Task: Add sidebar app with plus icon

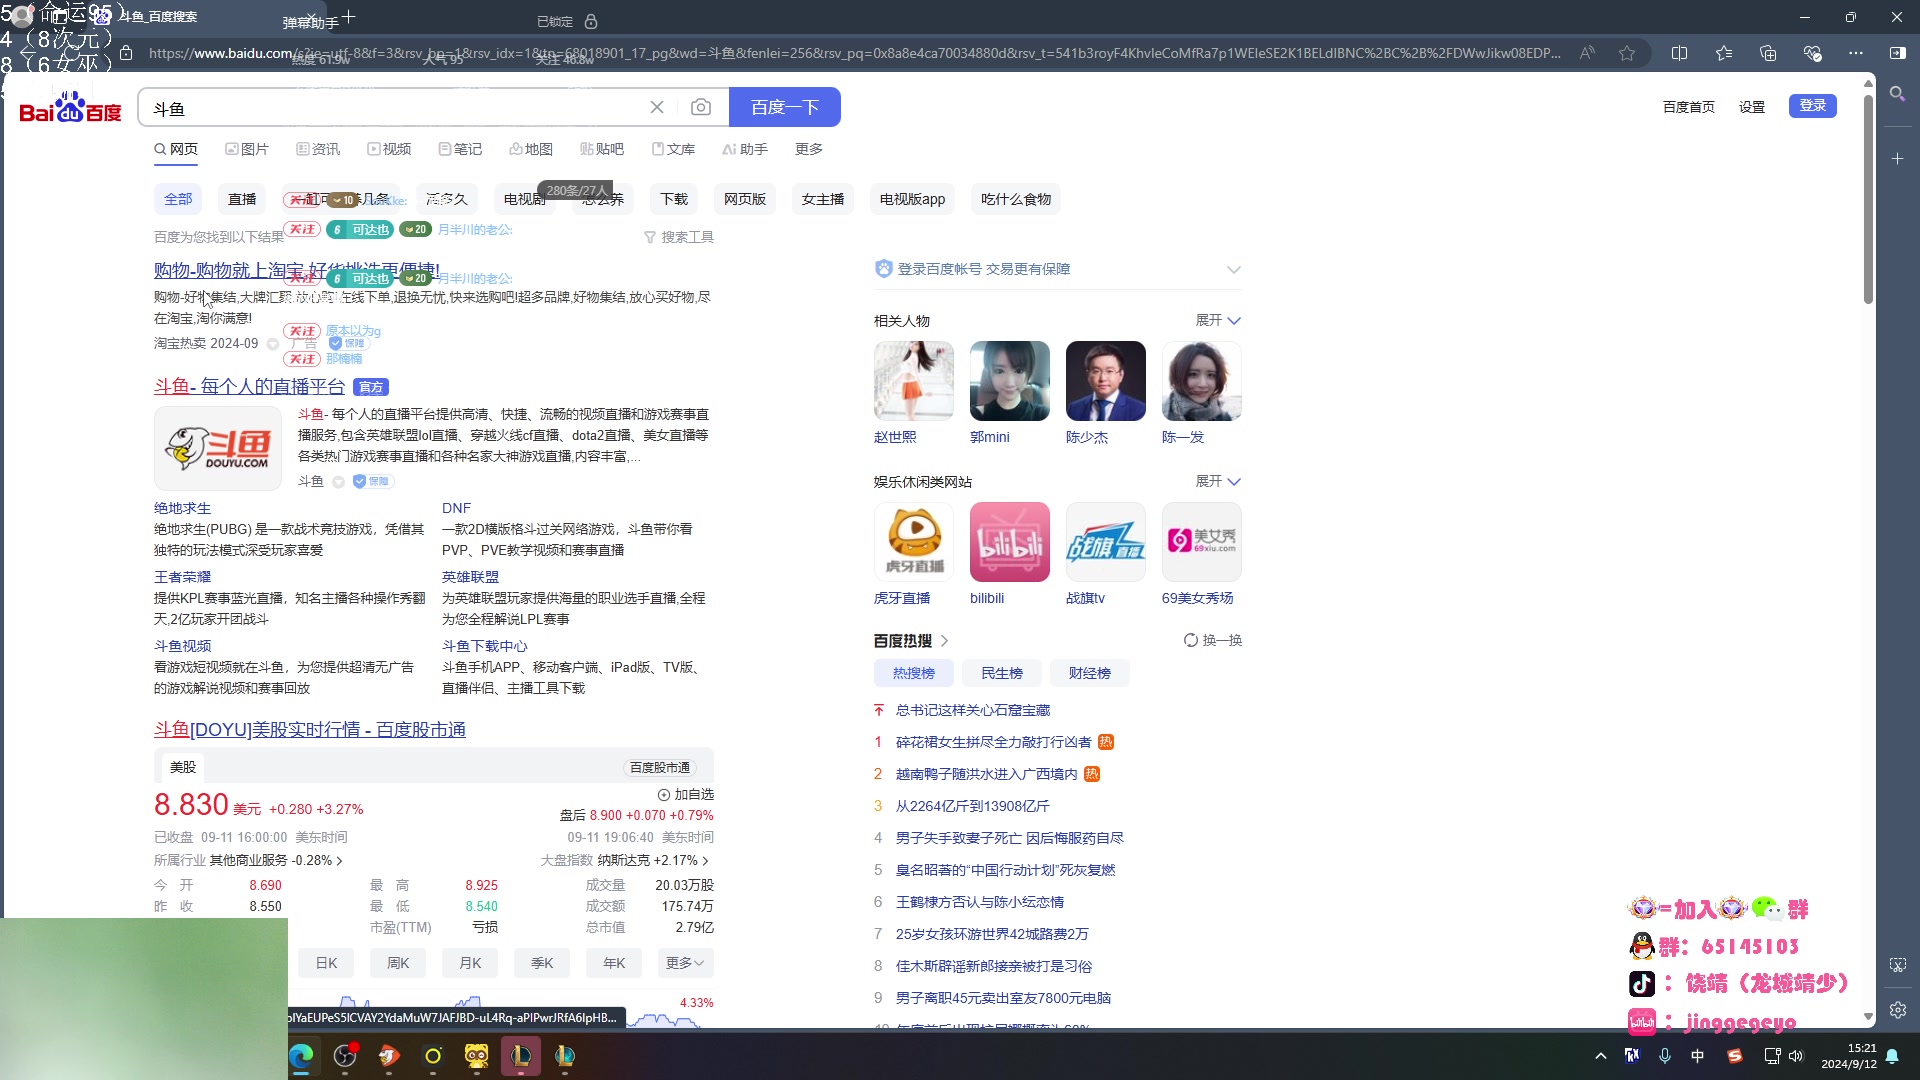Action: [1897, 159]
